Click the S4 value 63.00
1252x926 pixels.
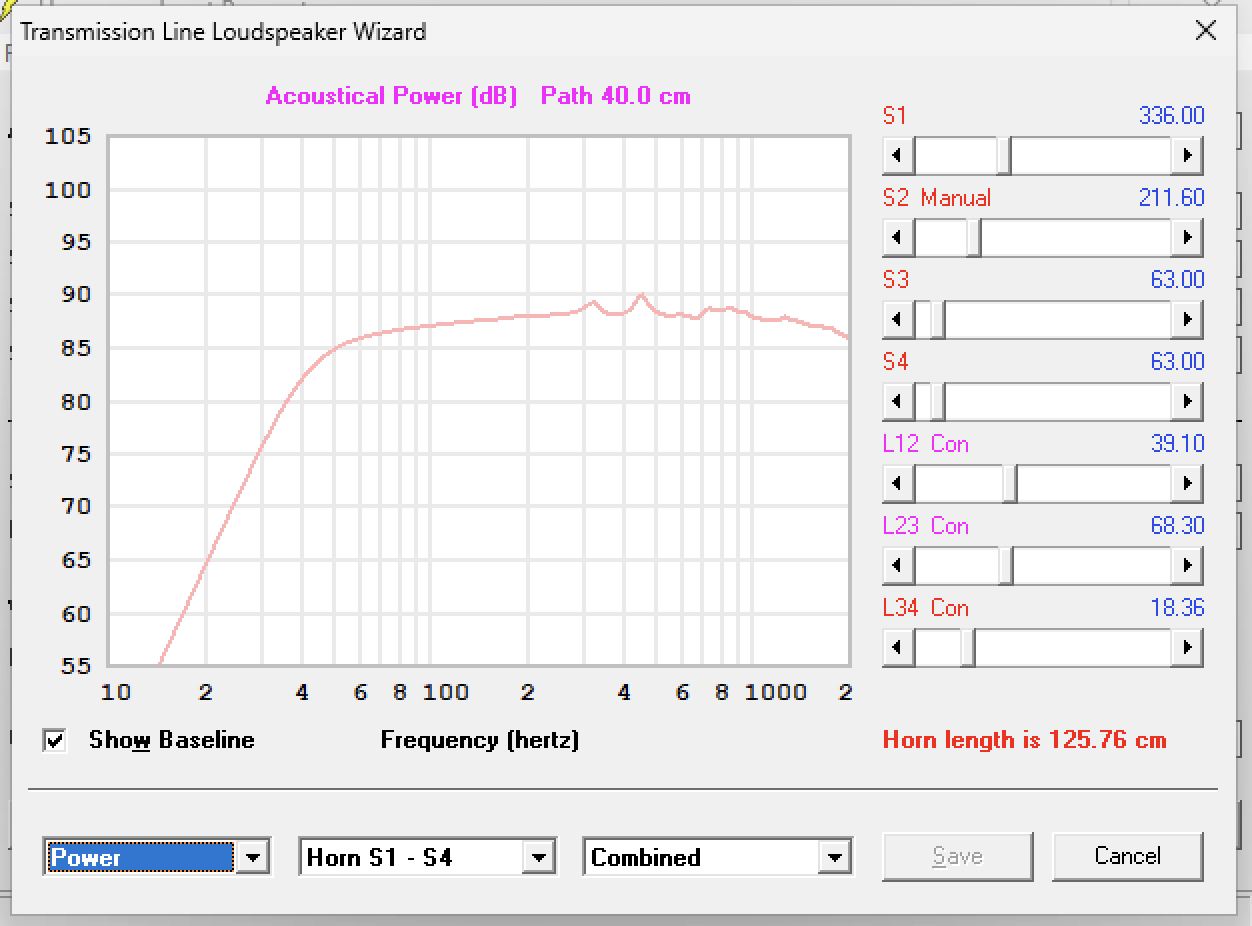coord(1178,362)
